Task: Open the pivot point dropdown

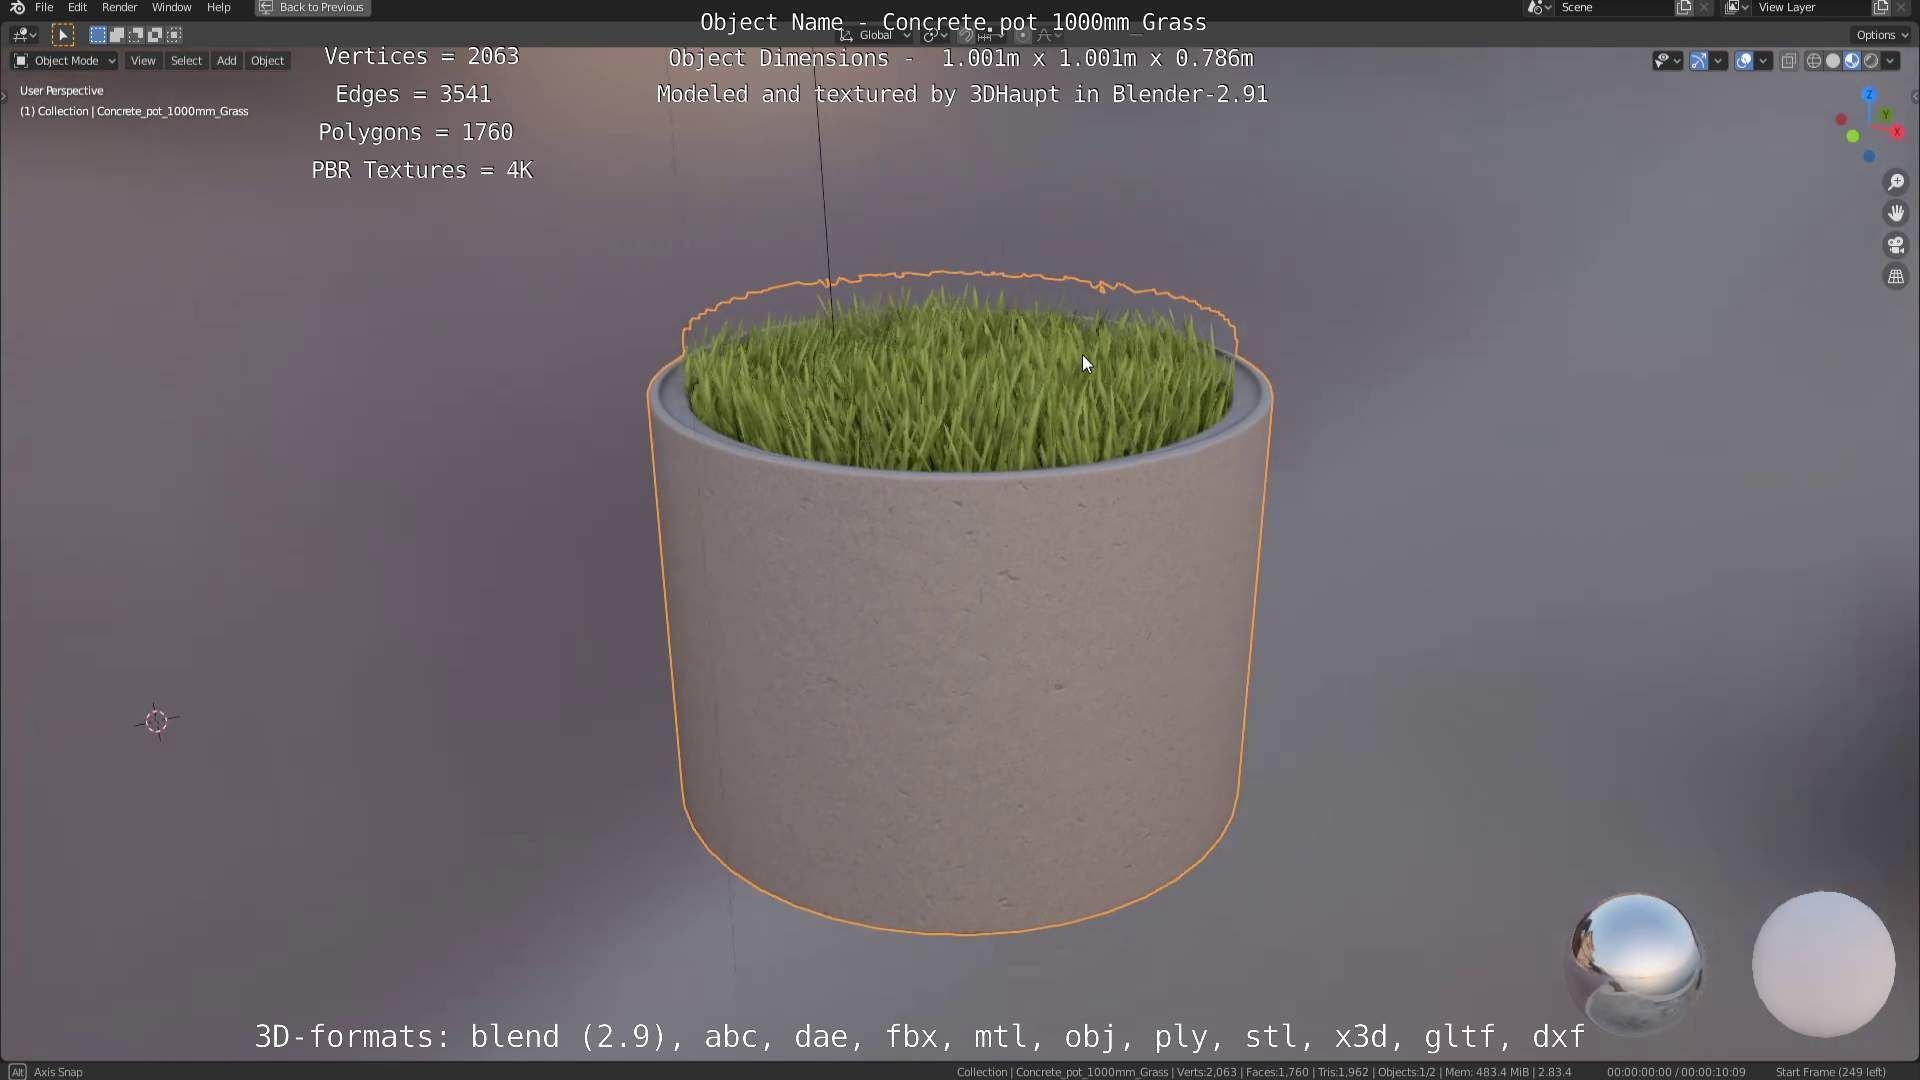Action: point(935,35)
